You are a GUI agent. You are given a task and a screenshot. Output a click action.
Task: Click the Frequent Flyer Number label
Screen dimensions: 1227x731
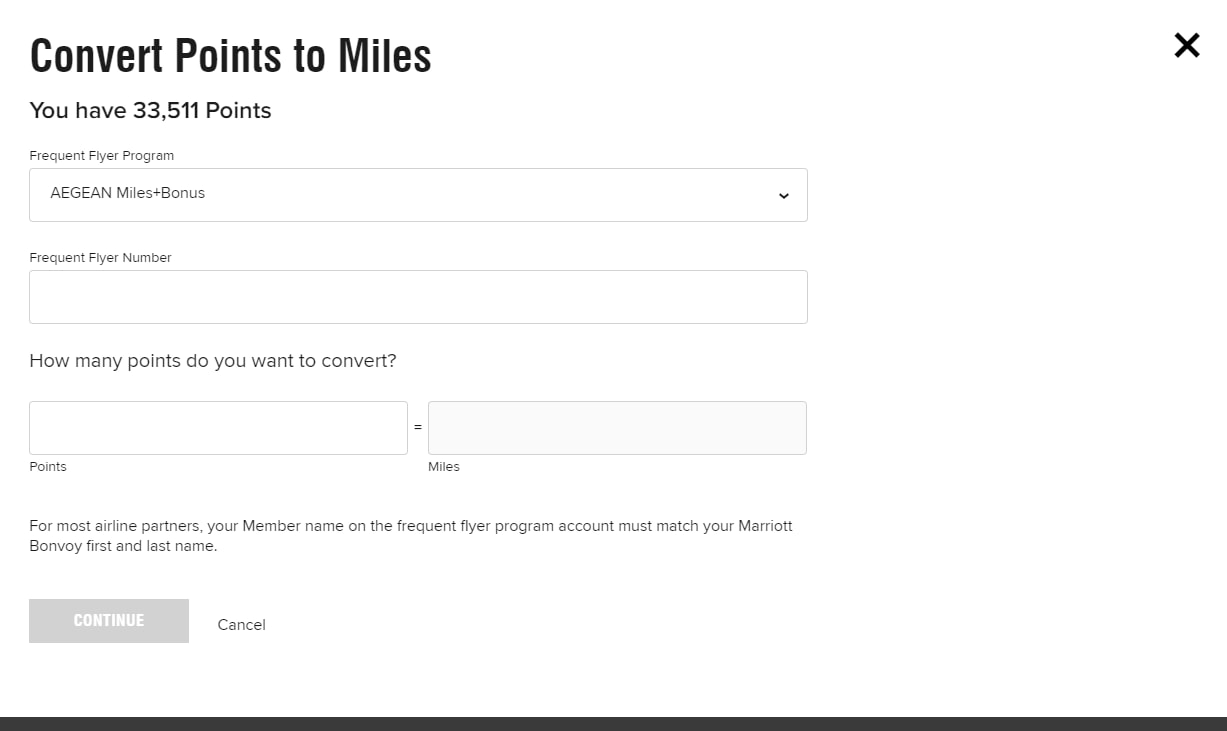pyautogui.click(x=100, y=258)
